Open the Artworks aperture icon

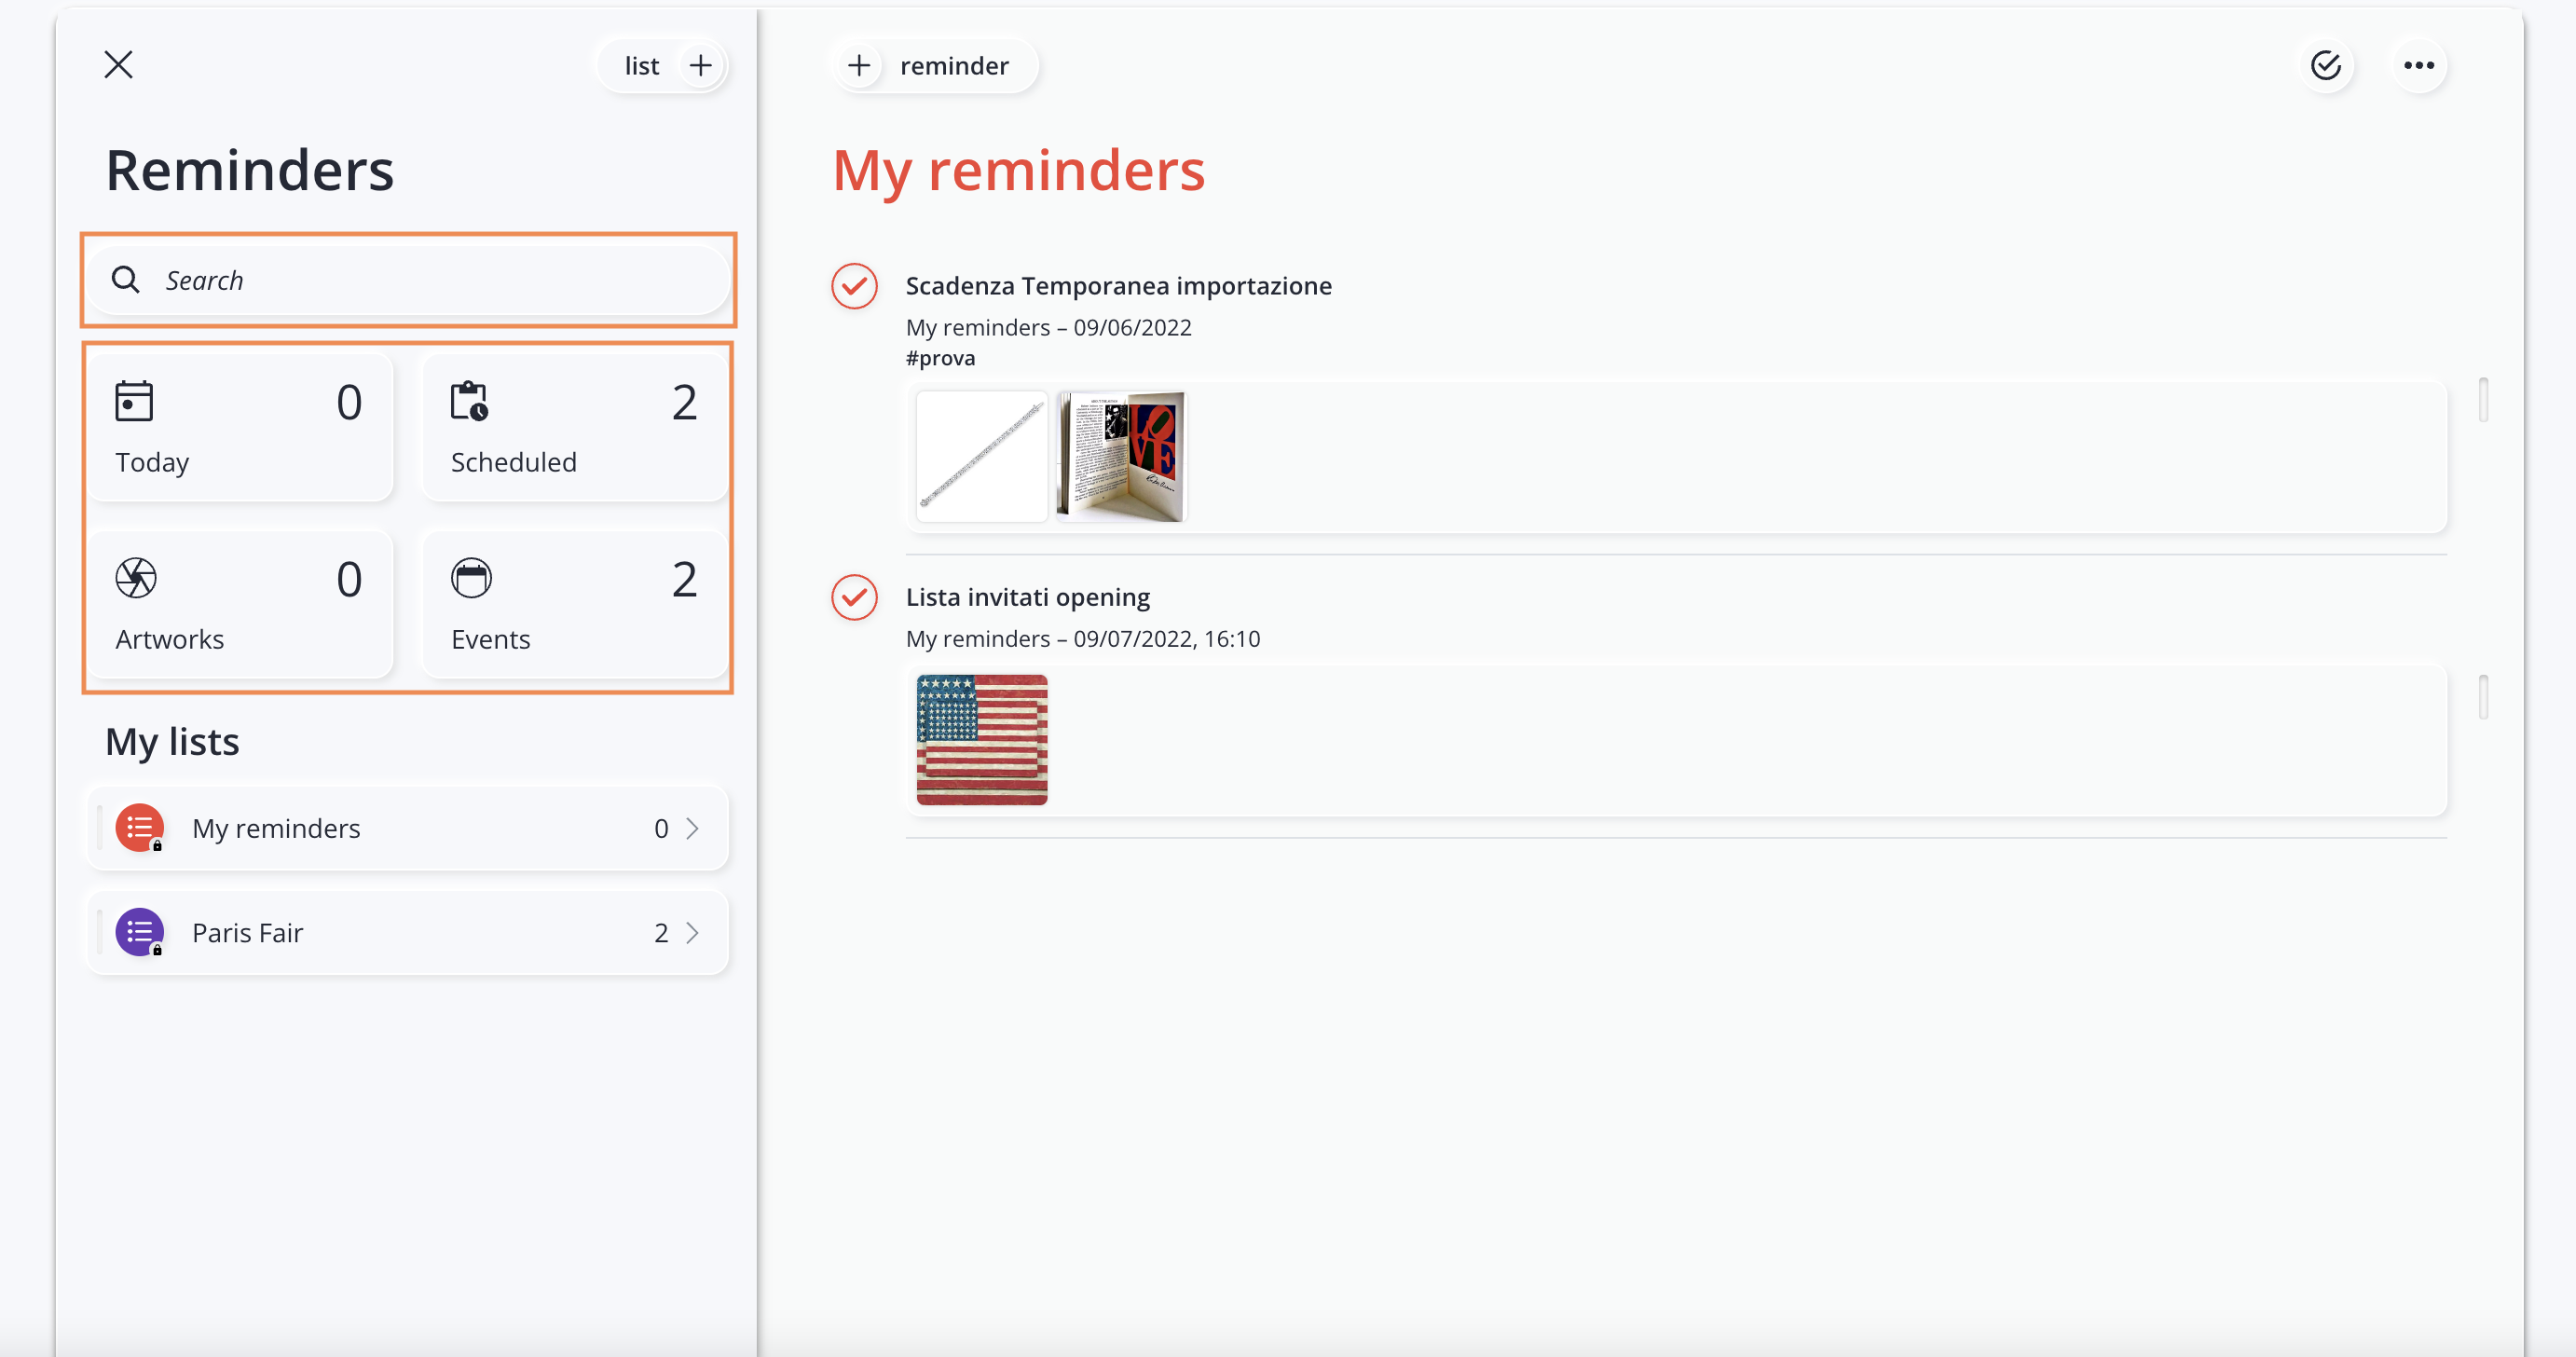(136, 578)
